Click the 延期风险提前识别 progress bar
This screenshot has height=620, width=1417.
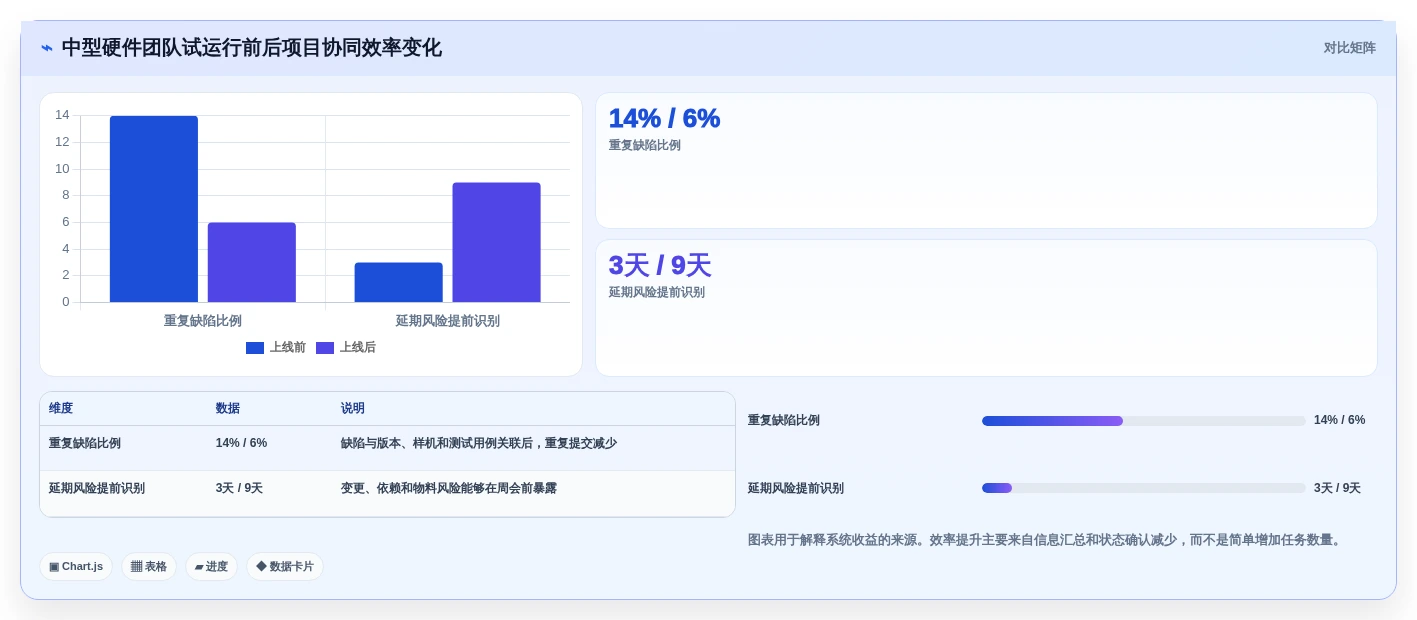point(1144,488)
